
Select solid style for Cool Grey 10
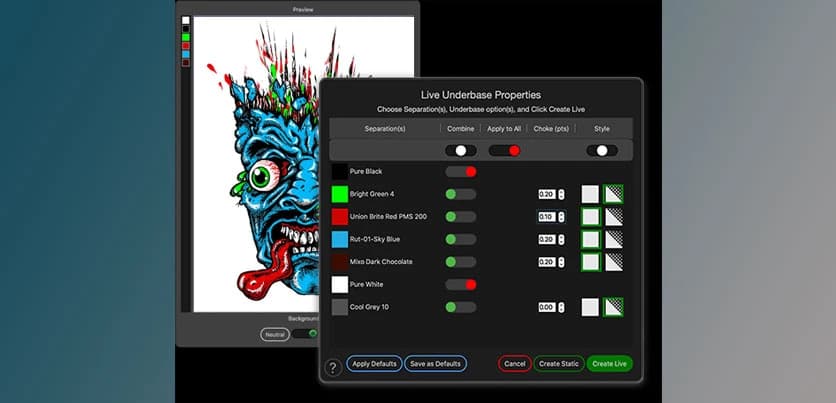(590, 307)
